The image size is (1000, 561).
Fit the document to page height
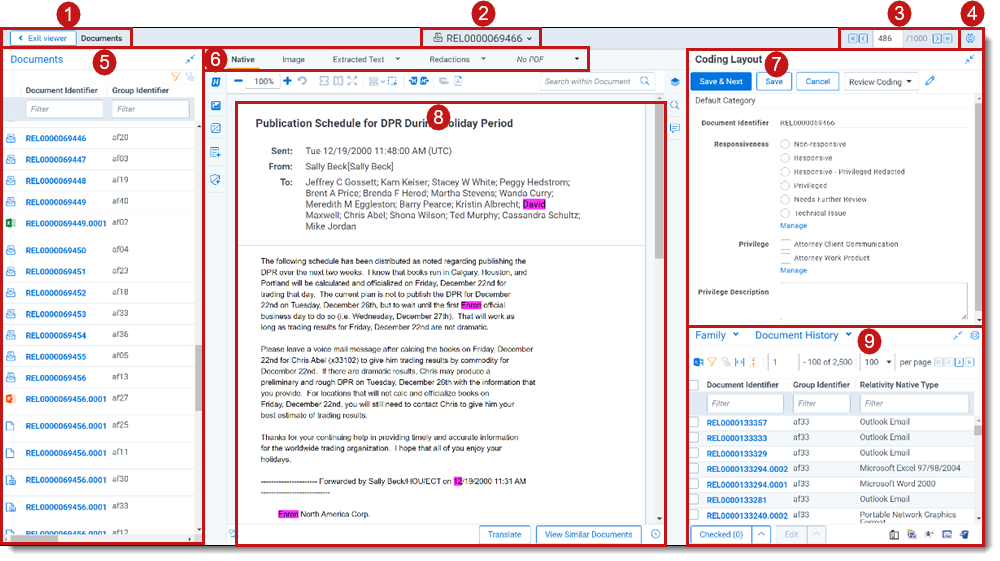338,81
